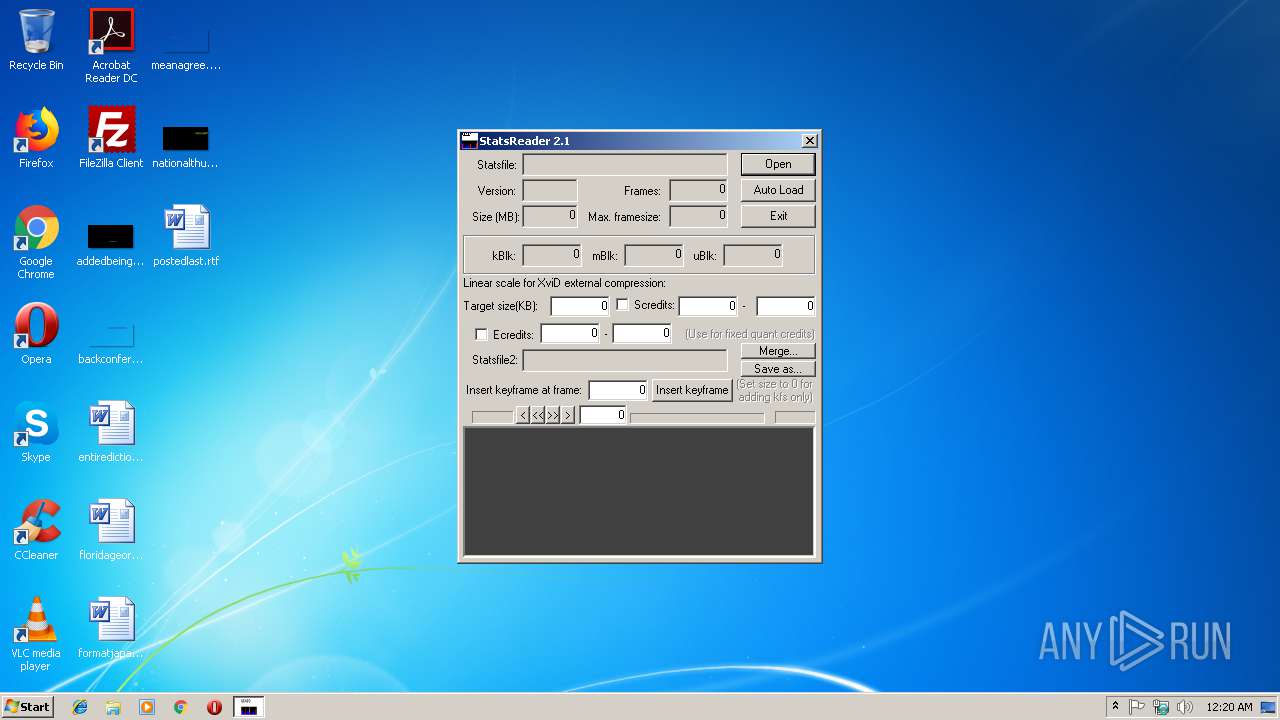Click the Auto Load button
The image size is (1280, 720).
click(x=778, y=190)
